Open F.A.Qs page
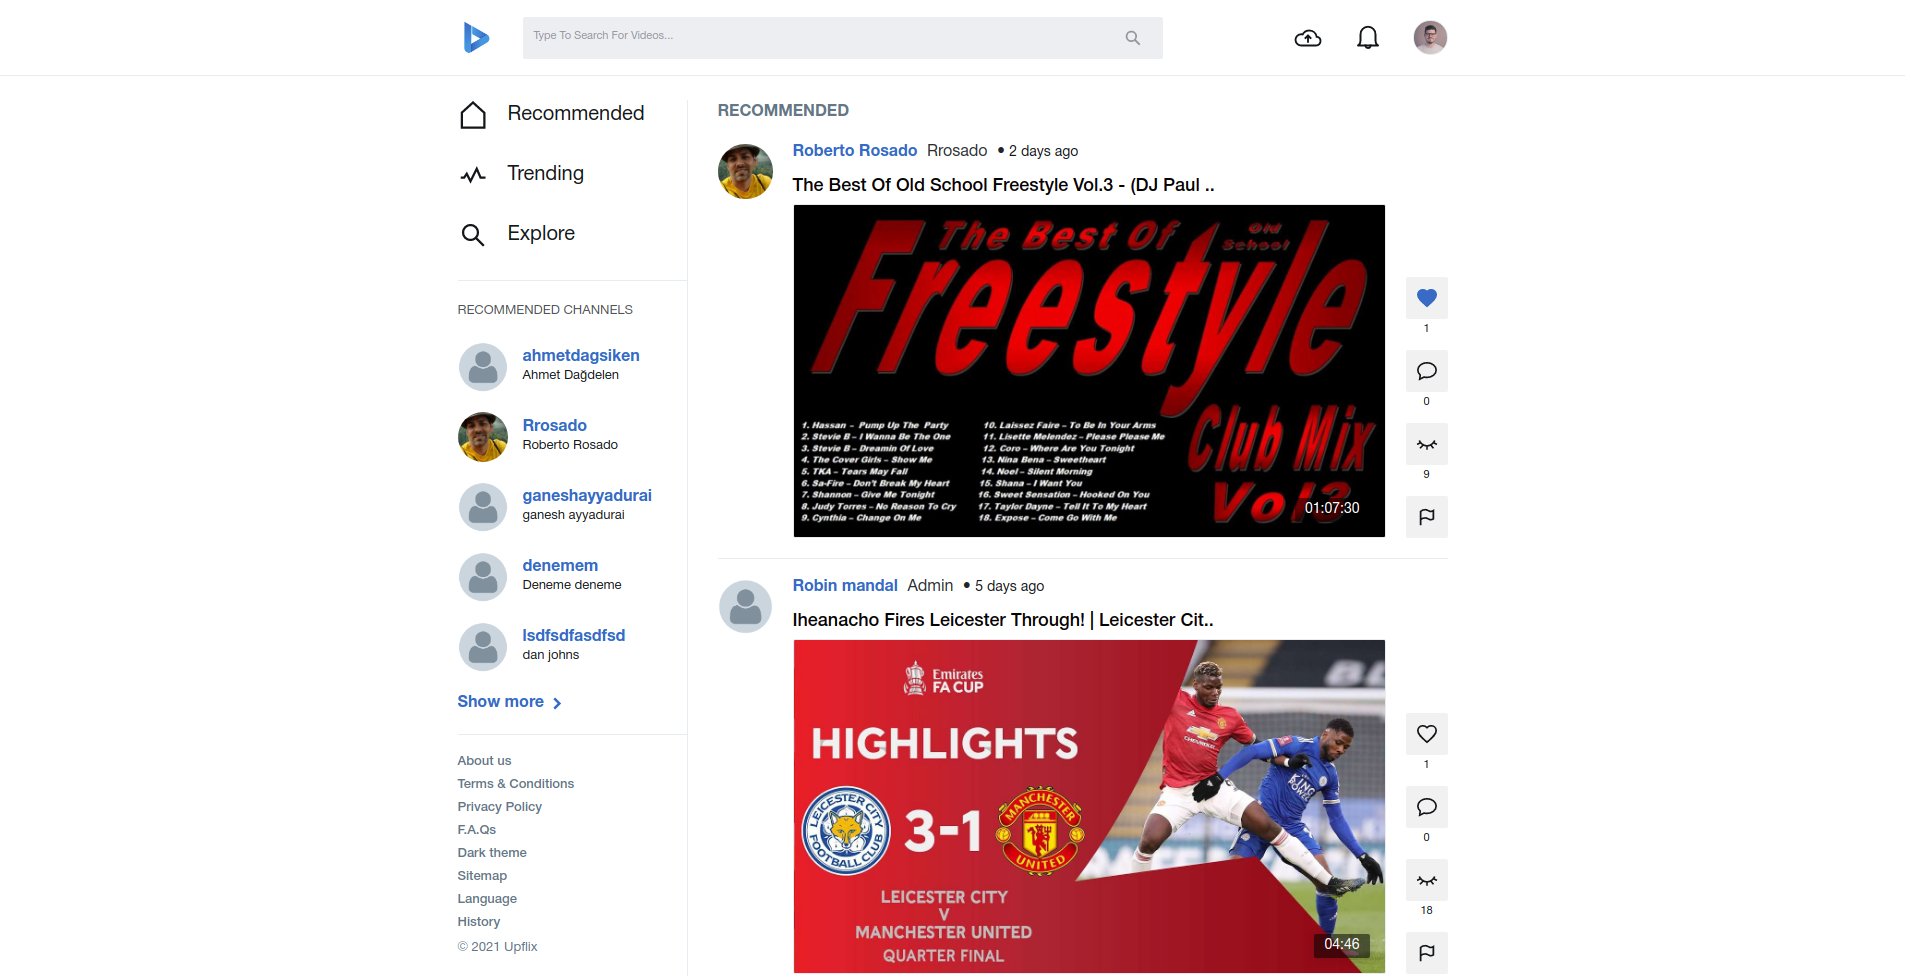 tap(477, 830)
